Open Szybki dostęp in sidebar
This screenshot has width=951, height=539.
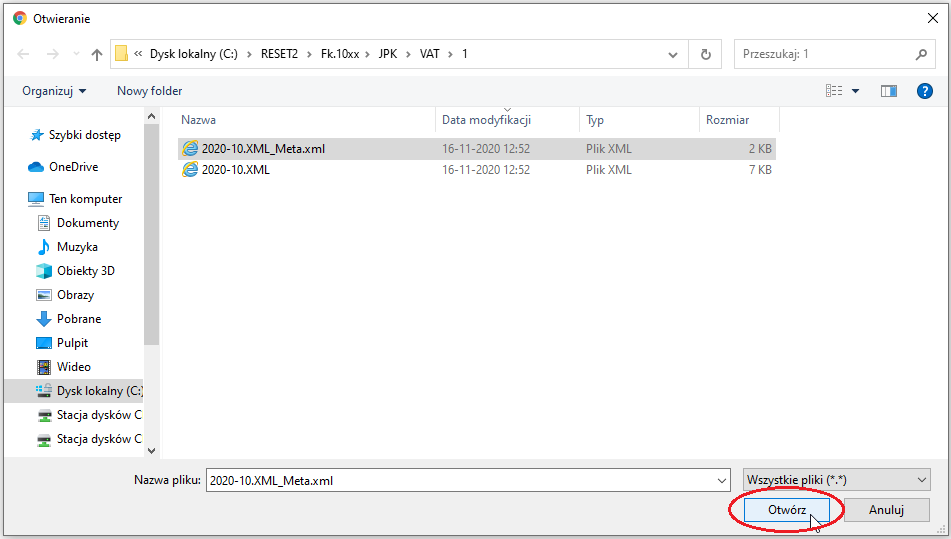tap(84, 135)
